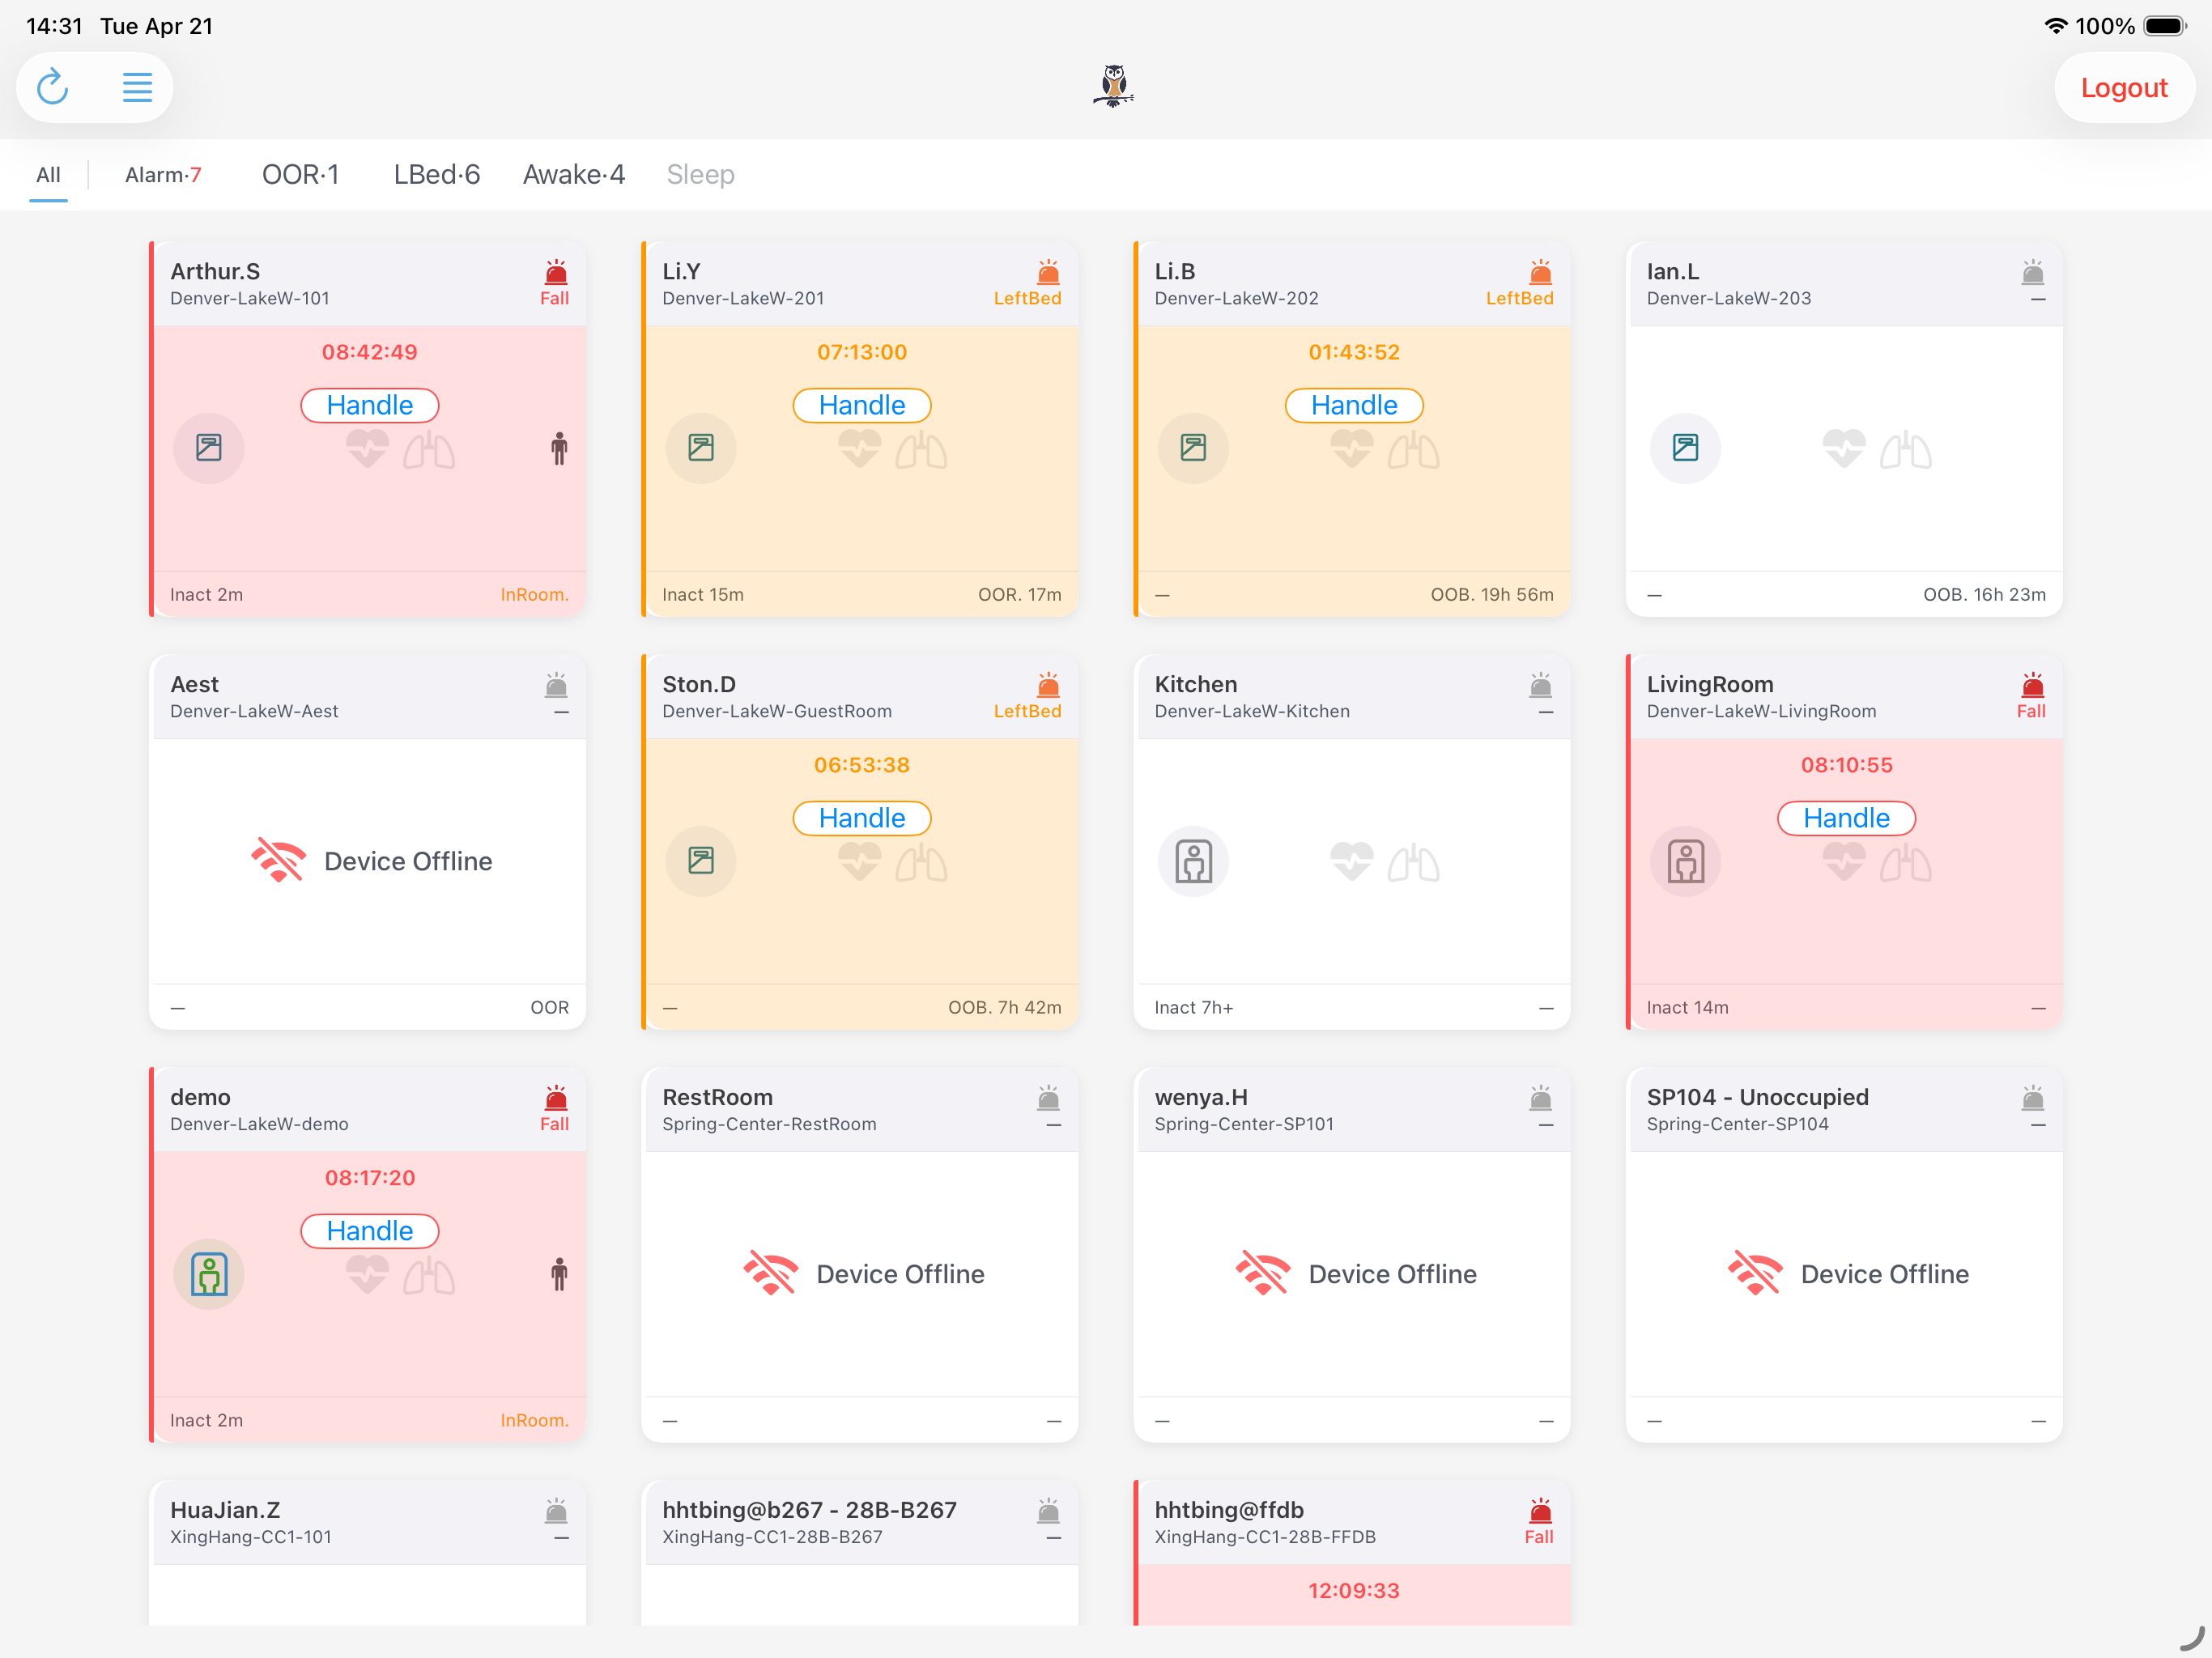Open the LBed·6 tab
The width and height of the screenshot is (2212, 1658).
click(x=437, y=175)
